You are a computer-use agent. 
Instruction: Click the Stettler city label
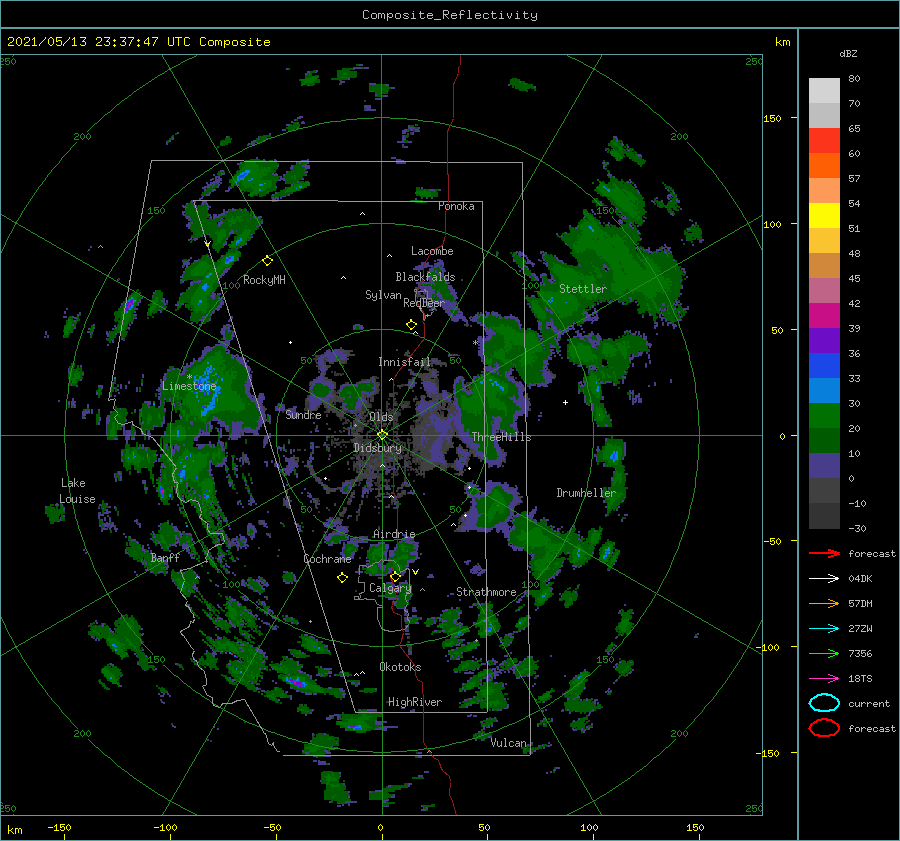[x=583, y=289]
